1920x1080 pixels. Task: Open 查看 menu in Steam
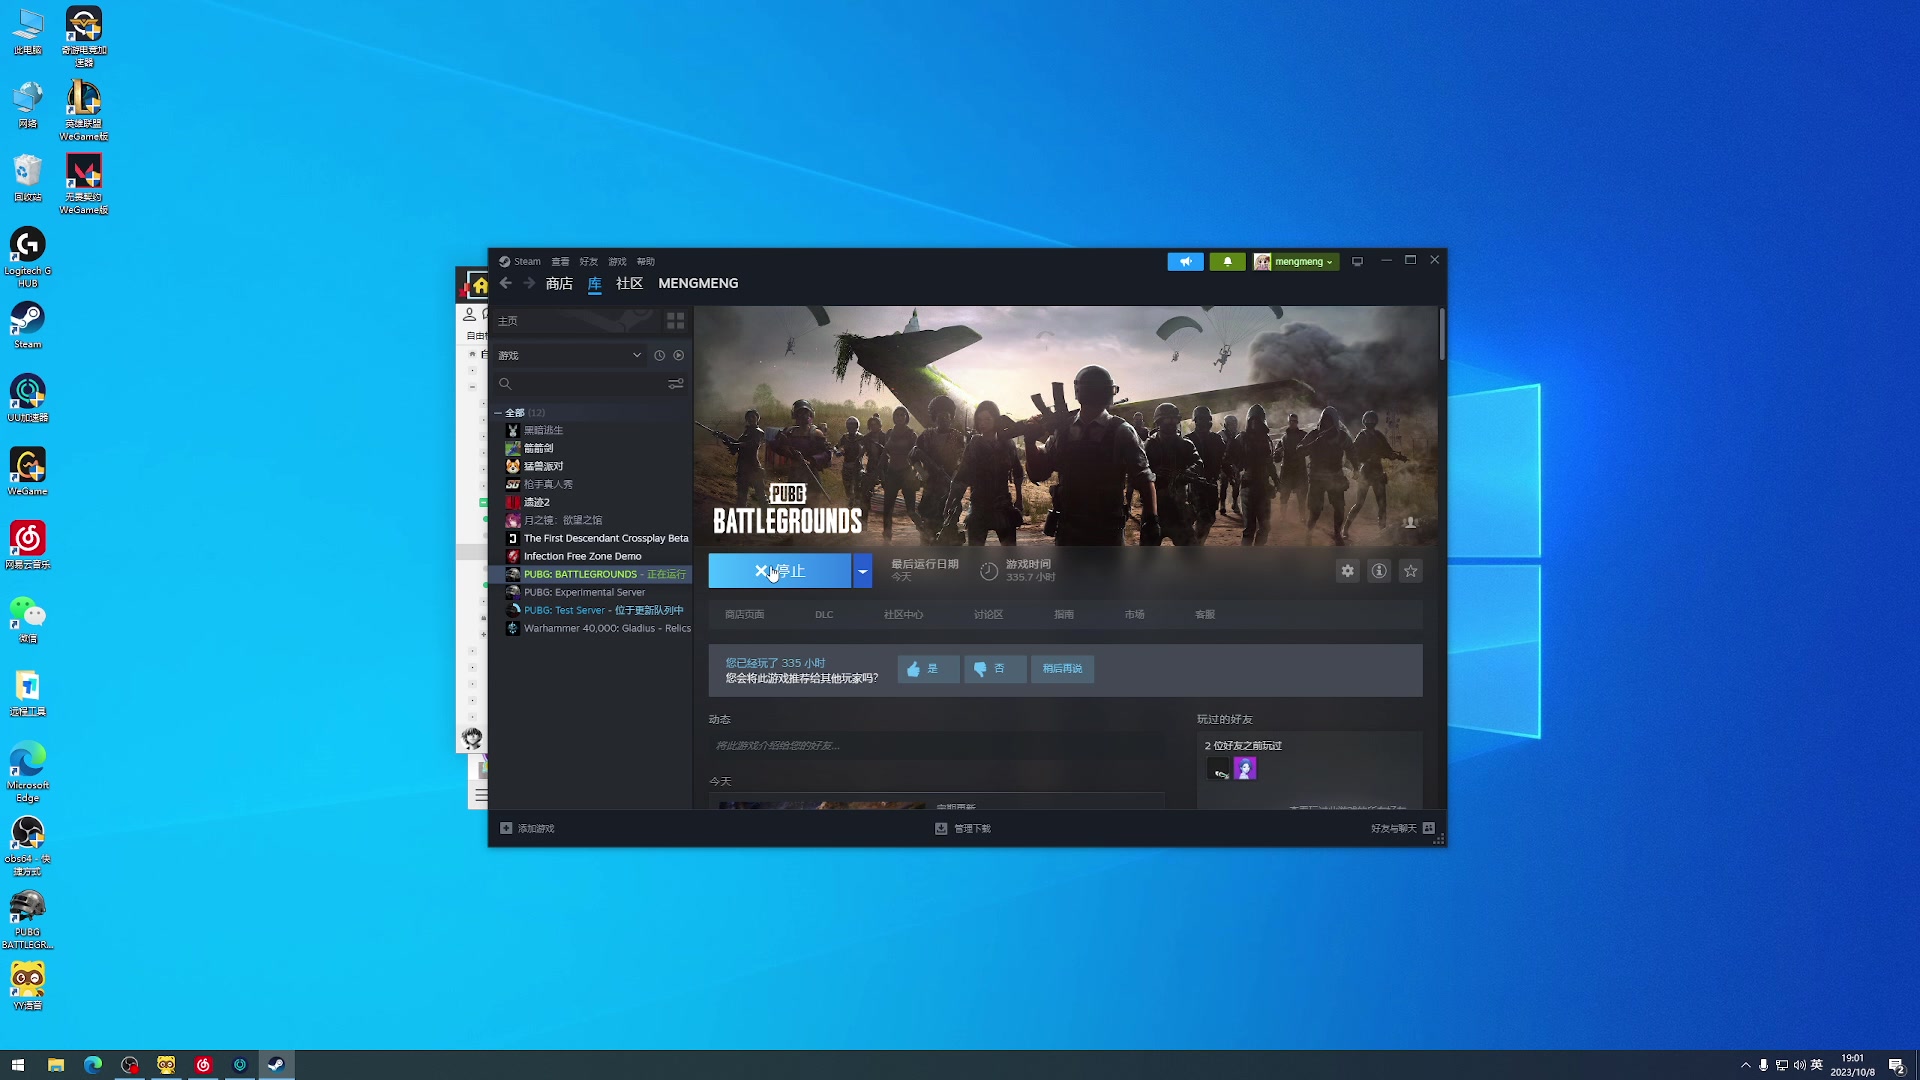point(560,262)
